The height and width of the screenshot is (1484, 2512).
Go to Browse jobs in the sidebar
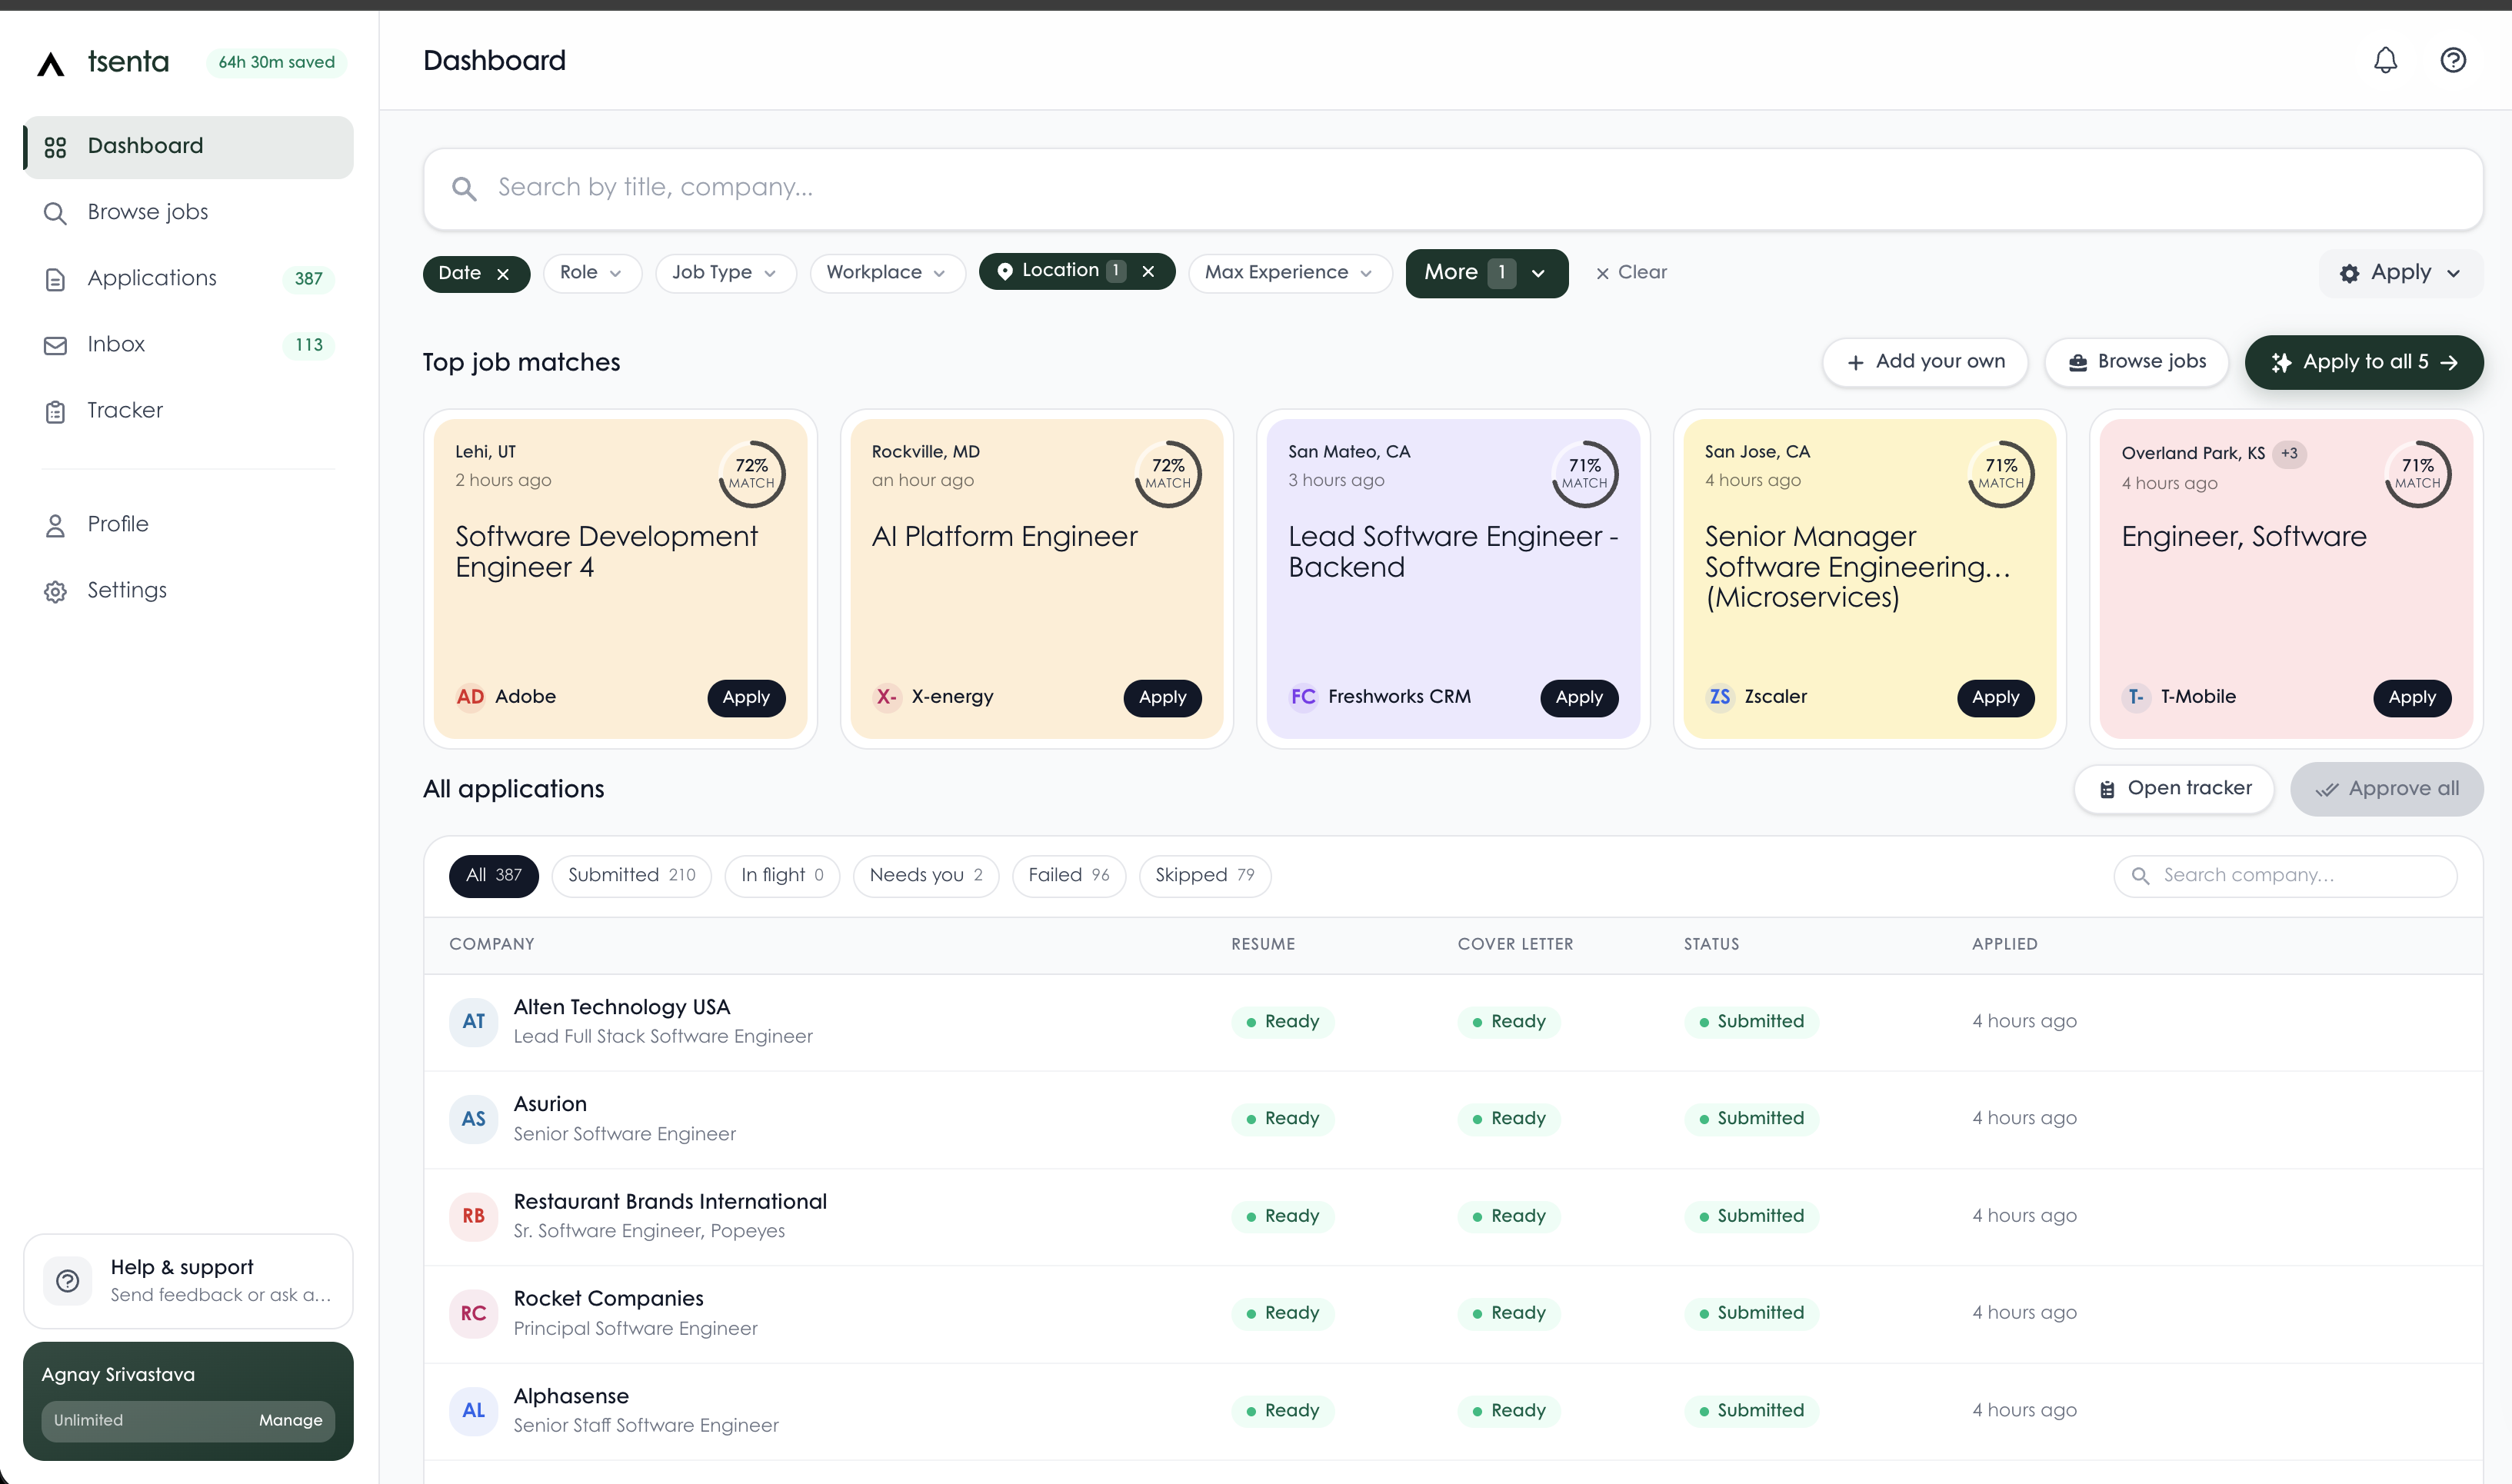pos(189,213)
